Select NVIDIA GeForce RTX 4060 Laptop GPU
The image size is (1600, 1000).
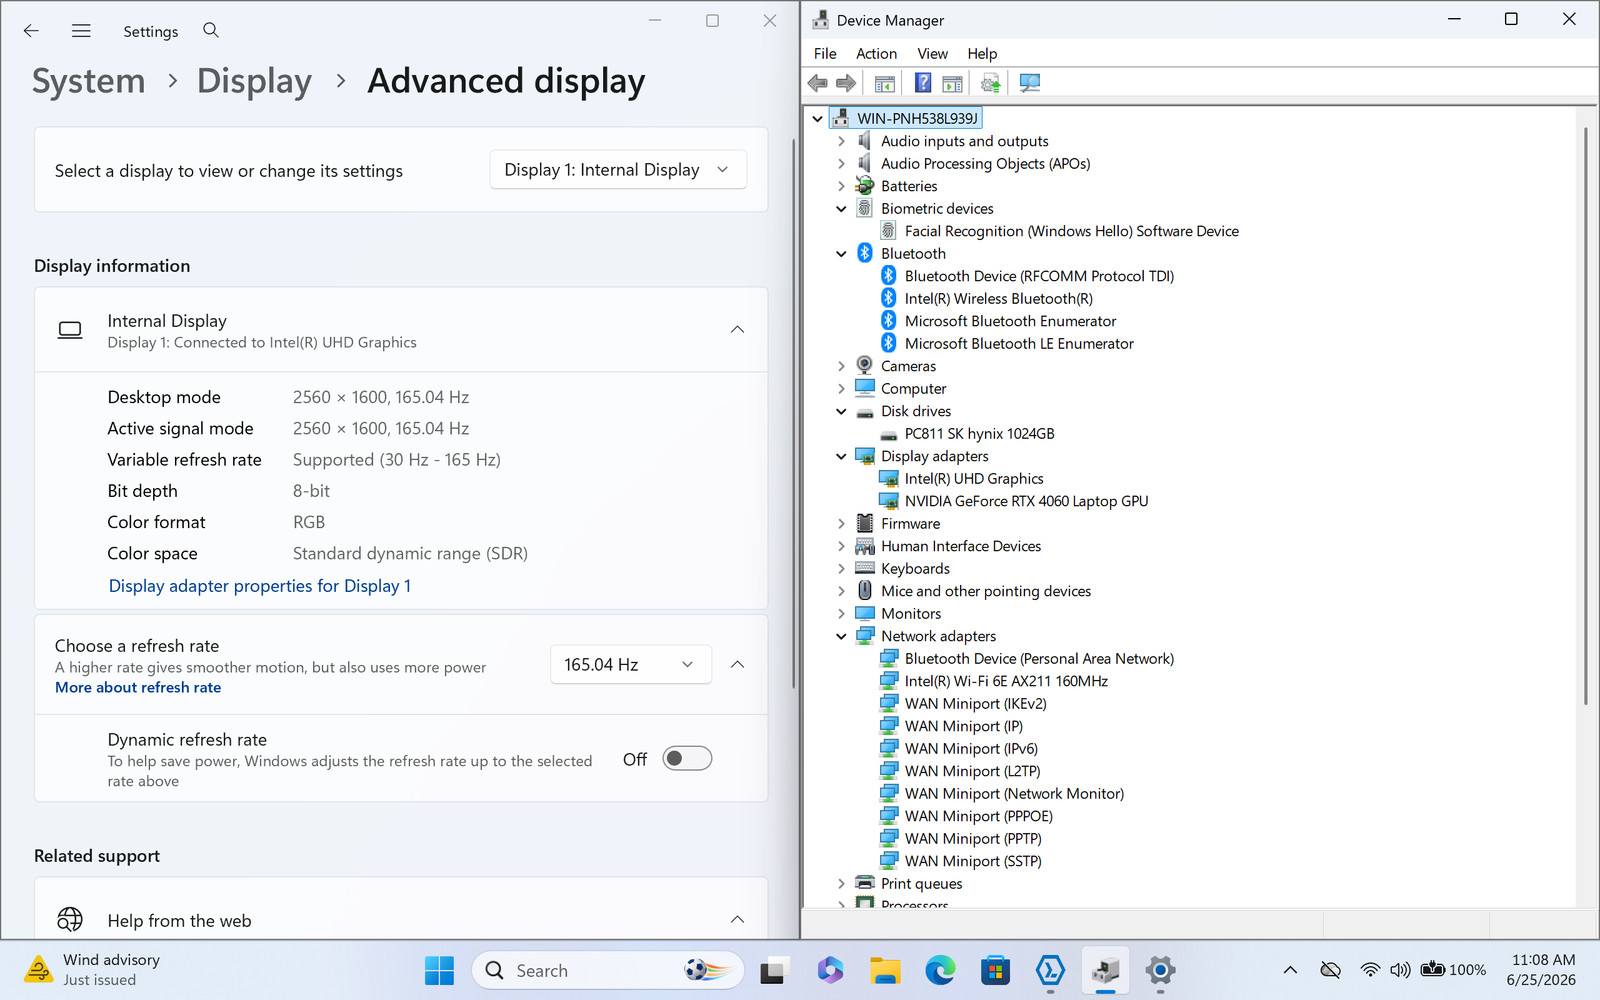tap(1026, 502)
